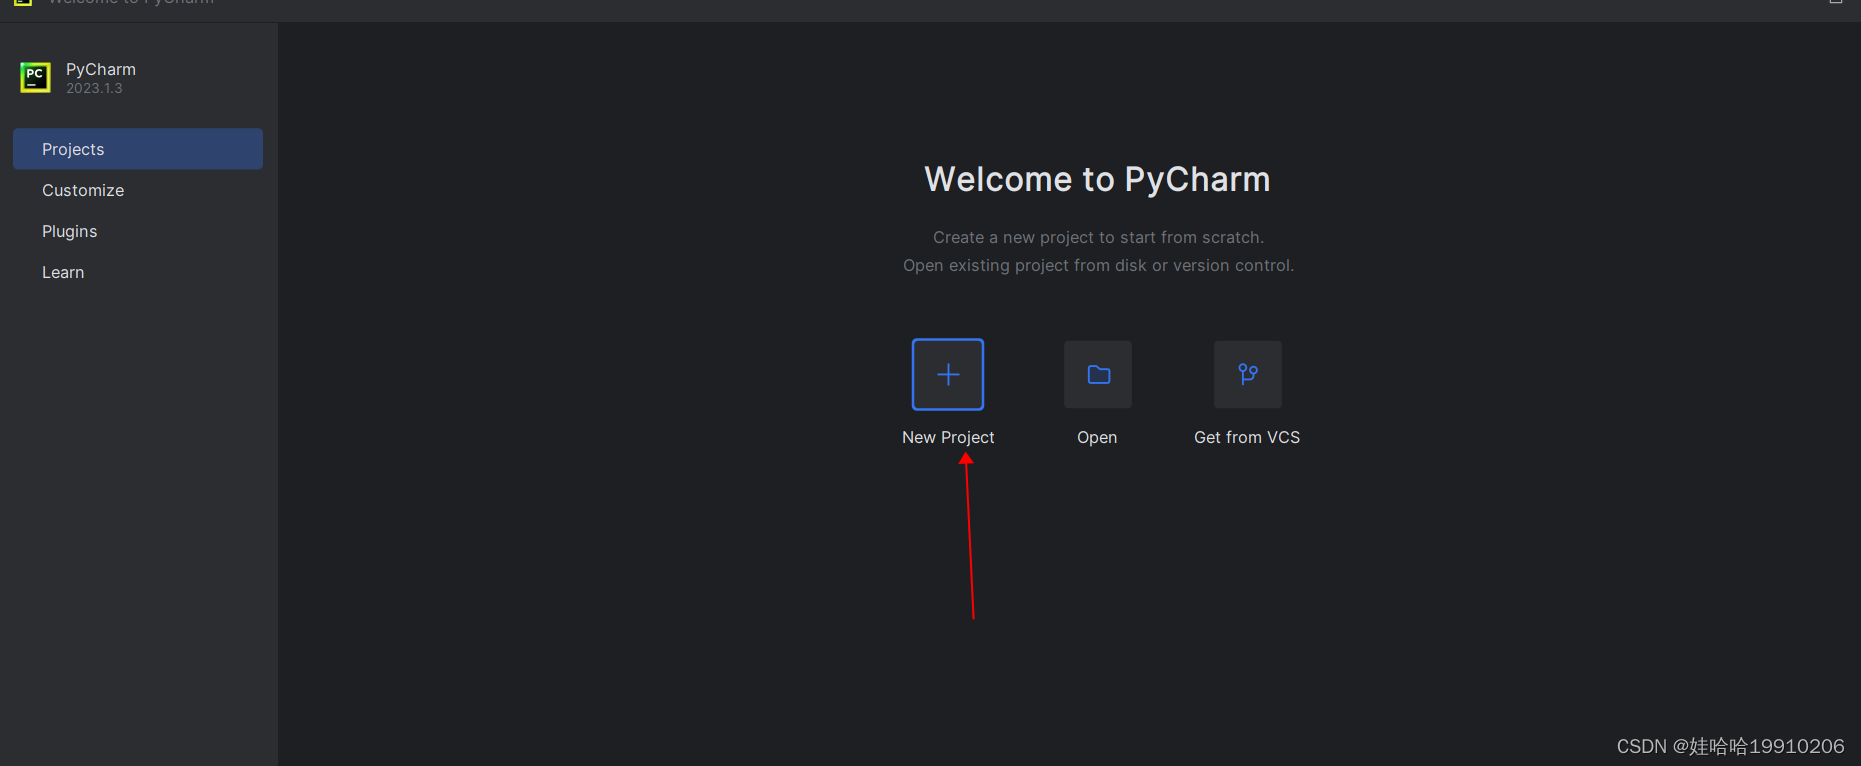Click the PyCharm product name text
Screen dimensions: 1861x766
pos(101,69)
